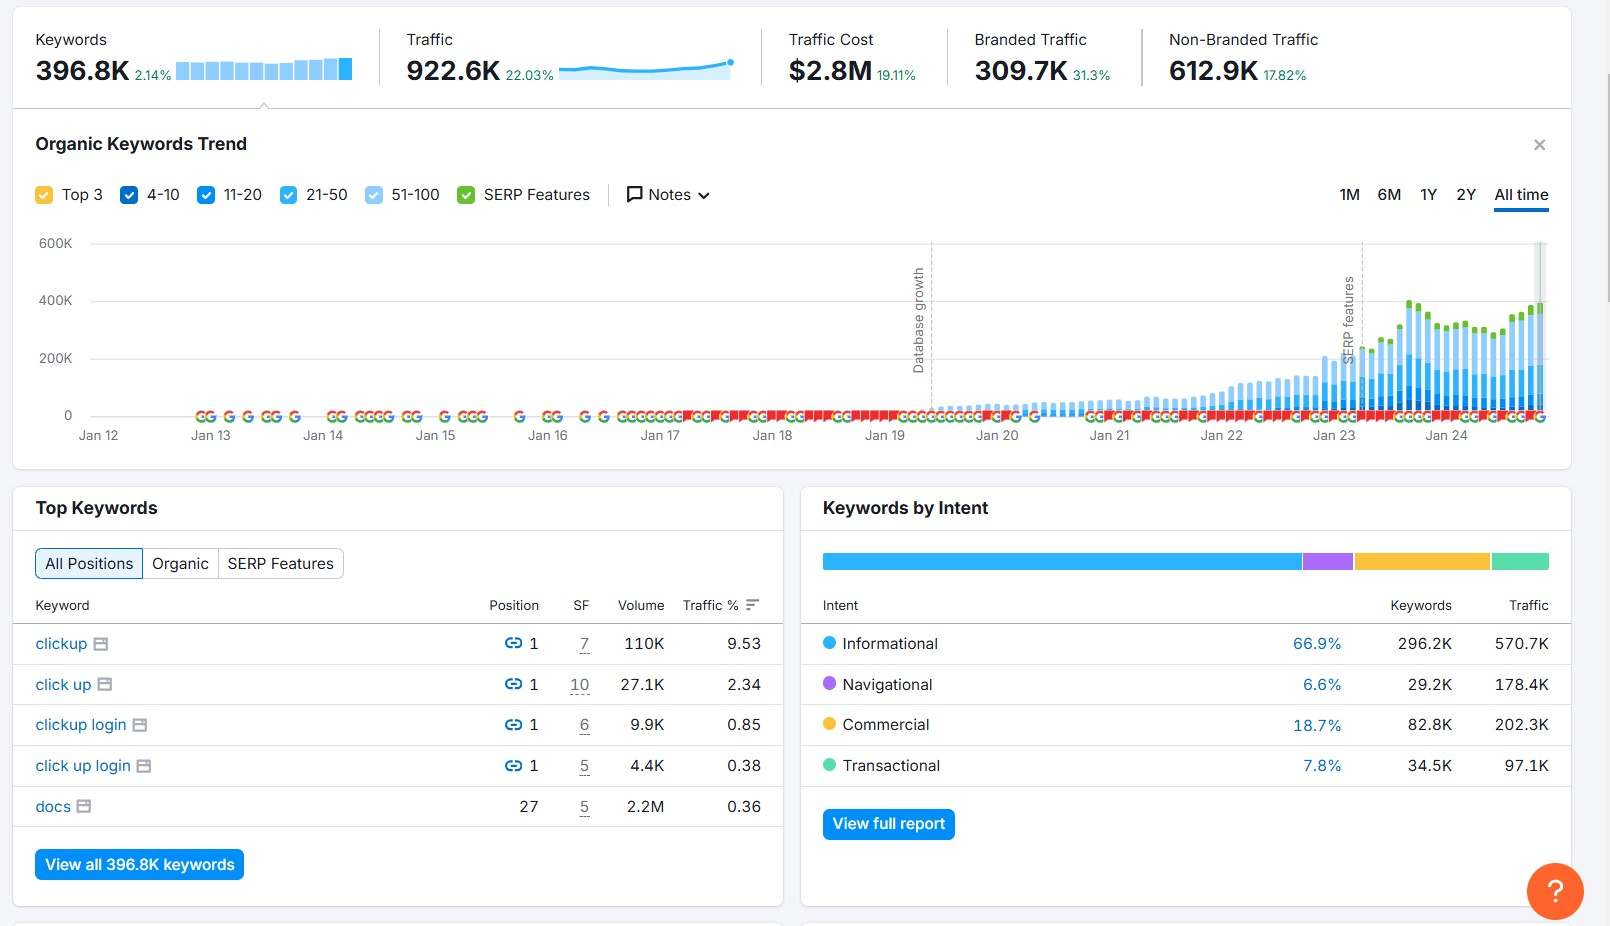
Task: Toggle the 4-10 positions checkbox
Action: click(129, 195)
